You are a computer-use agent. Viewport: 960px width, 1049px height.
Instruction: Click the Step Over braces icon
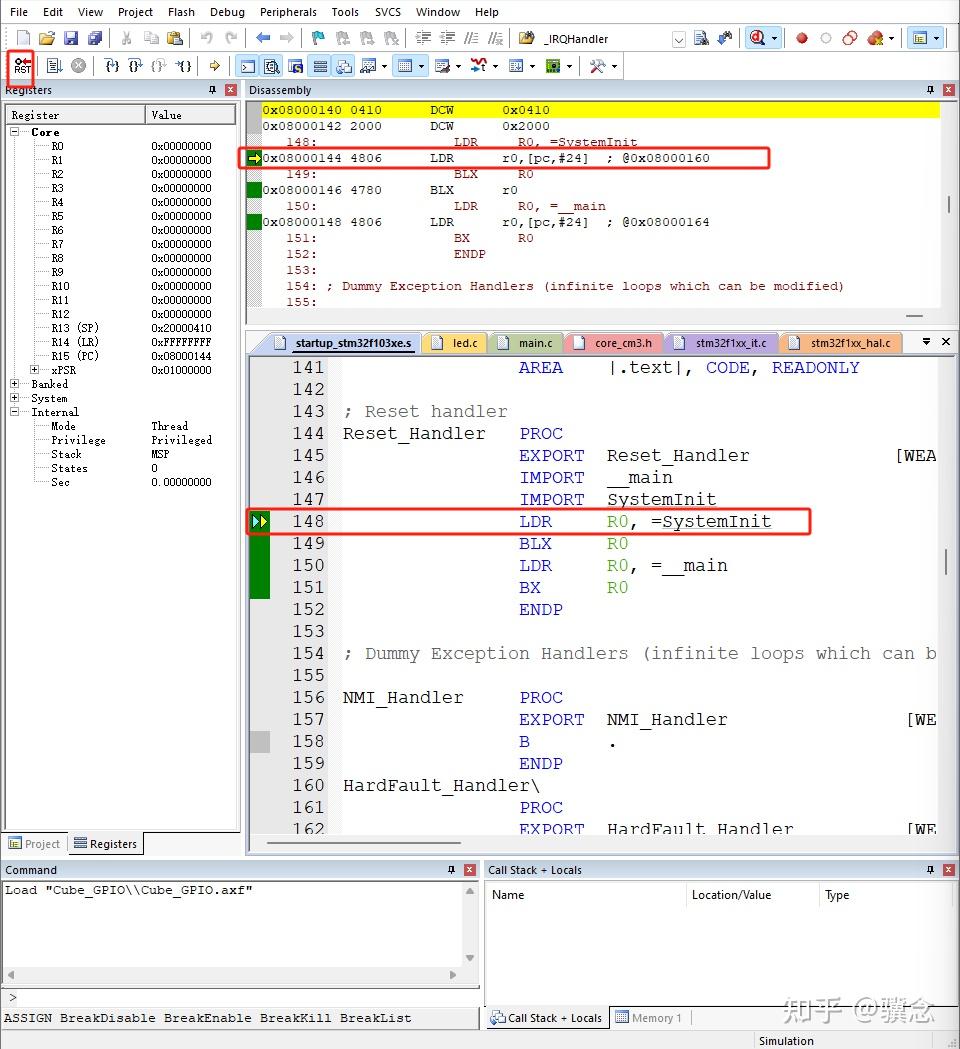135,66
